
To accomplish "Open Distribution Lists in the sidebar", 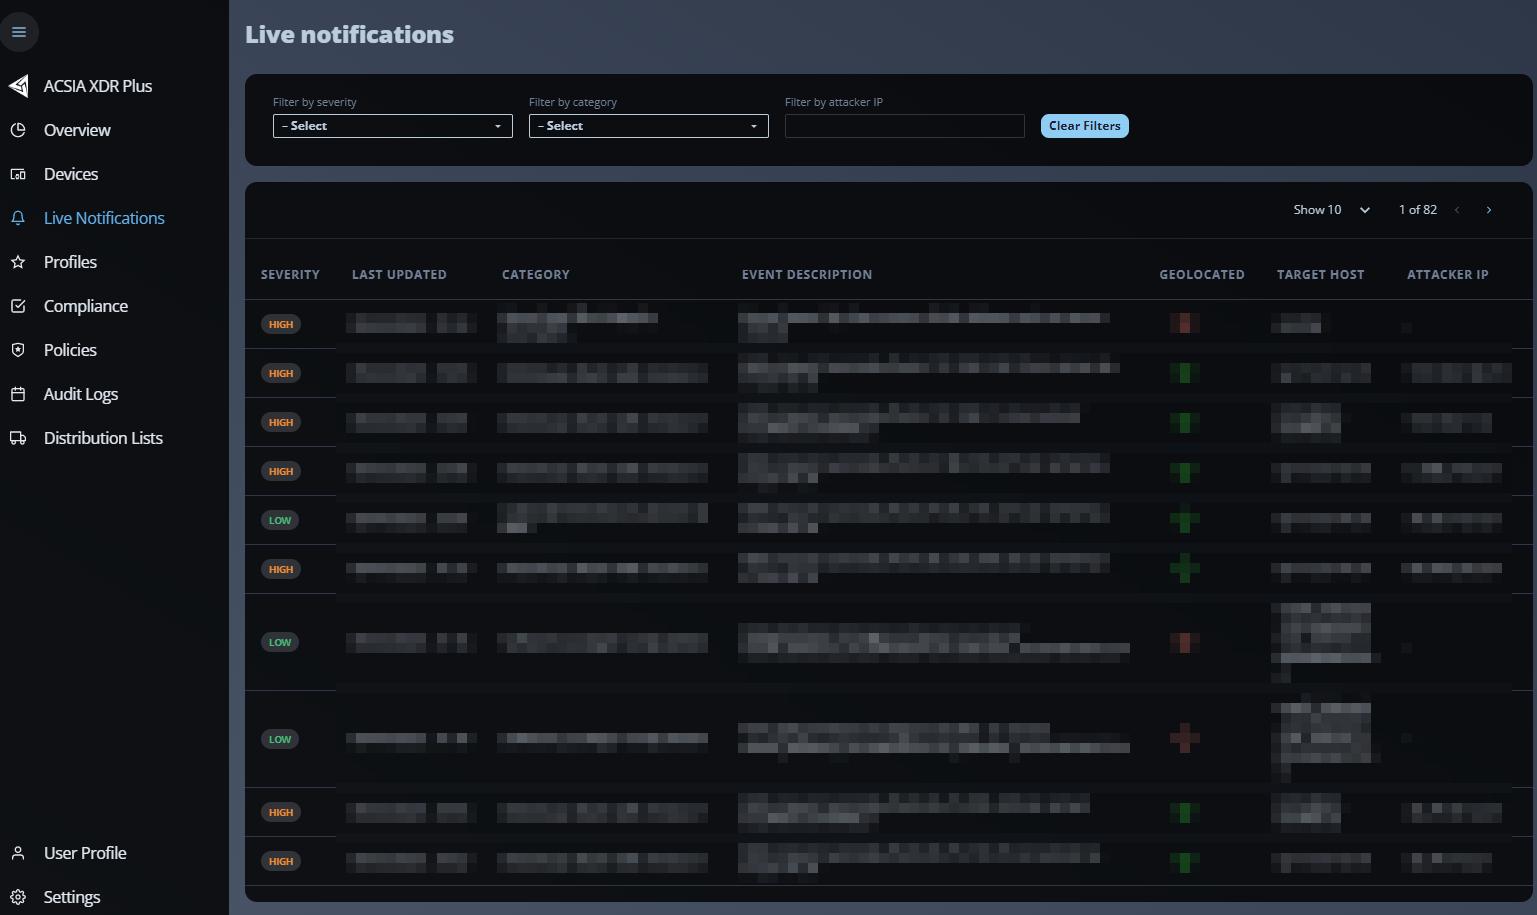I will click(x=103, y=438).
